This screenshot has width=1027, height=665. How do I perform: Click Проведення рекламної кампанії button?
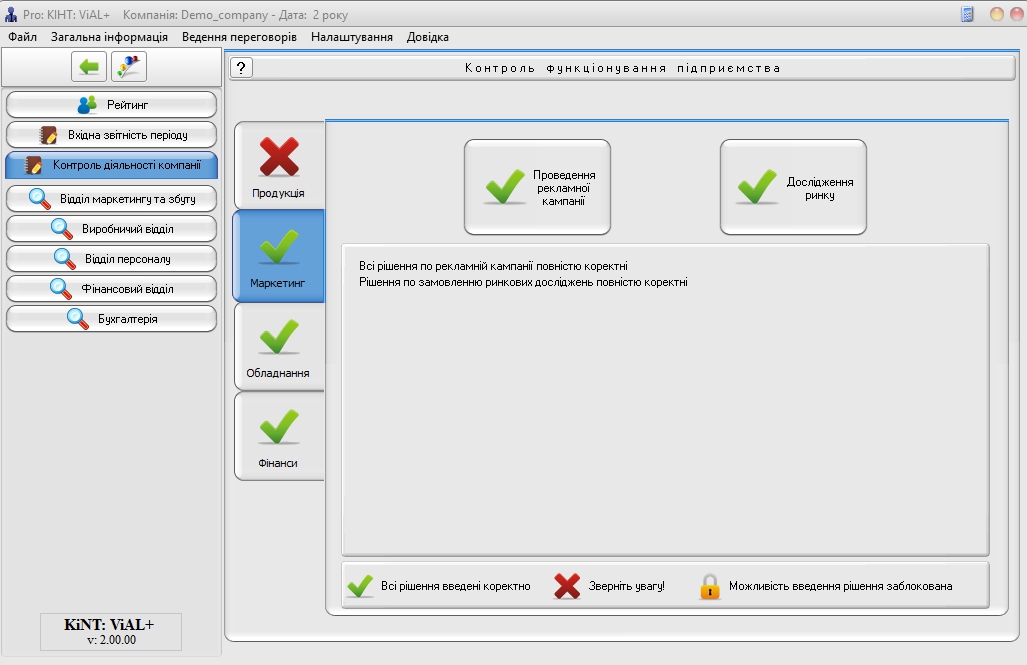(x=537, y=187)
